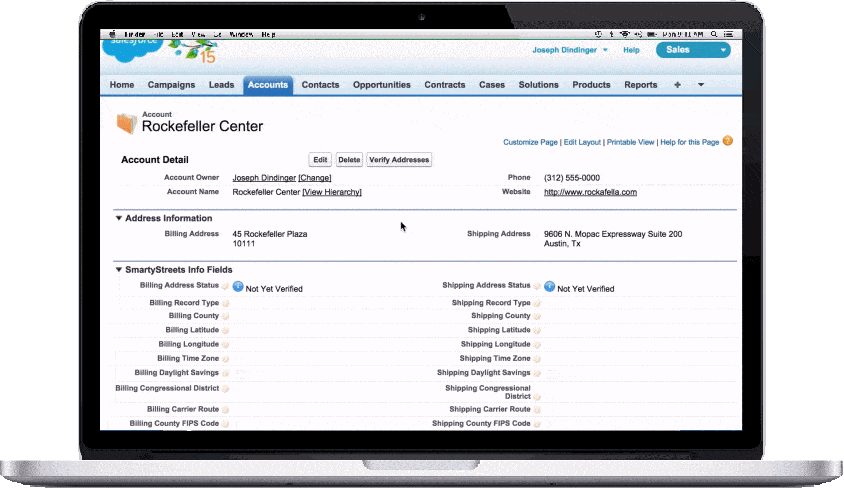This screenshot has height=492, width=844.
Task: Click help icon beside Shipping Time Zone
Action: click(x=537, y=359)
